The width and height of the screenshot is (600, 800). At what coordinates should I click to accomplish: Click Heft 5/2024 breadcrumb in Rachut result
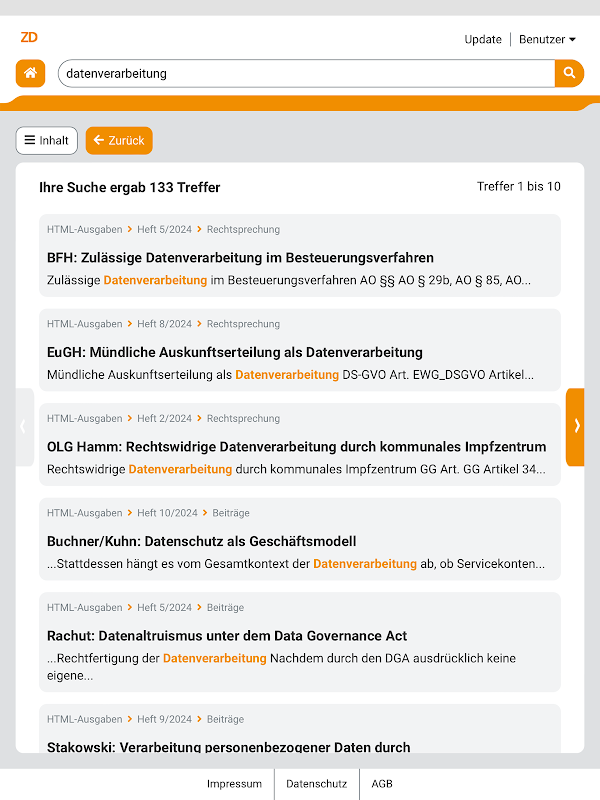(x=164, y=608)
